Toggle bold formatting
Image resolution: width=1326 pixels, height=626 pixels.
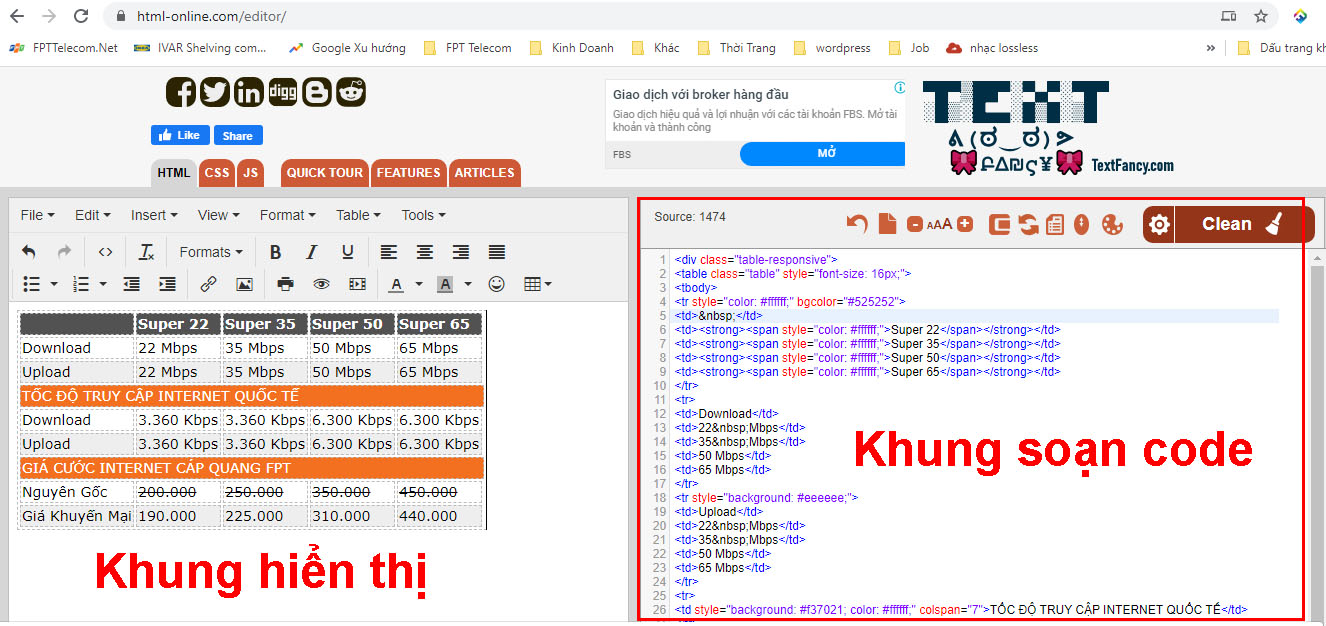pos(275,252)
